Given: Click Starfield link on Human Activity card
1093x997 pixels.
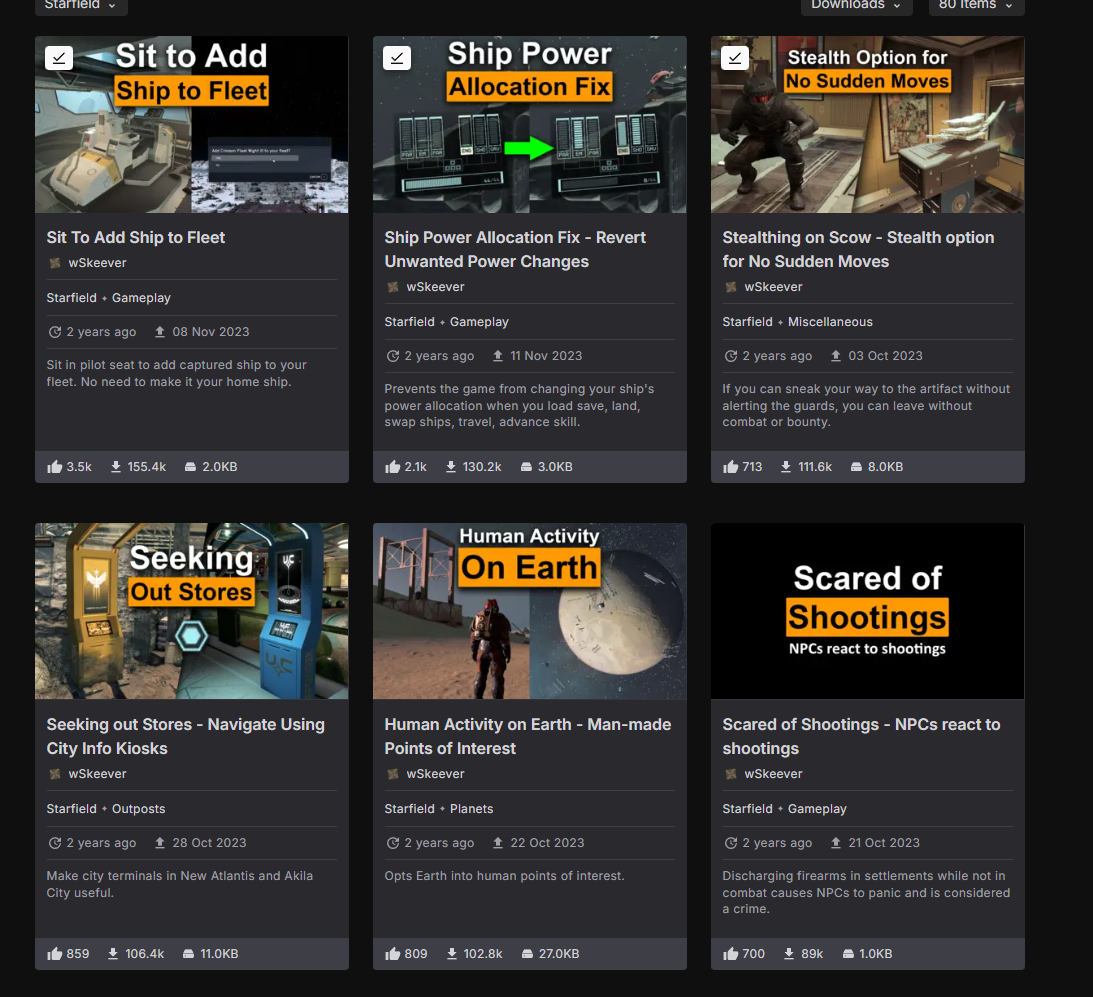Looking at the screenshot, I should (x=410, y=809).
